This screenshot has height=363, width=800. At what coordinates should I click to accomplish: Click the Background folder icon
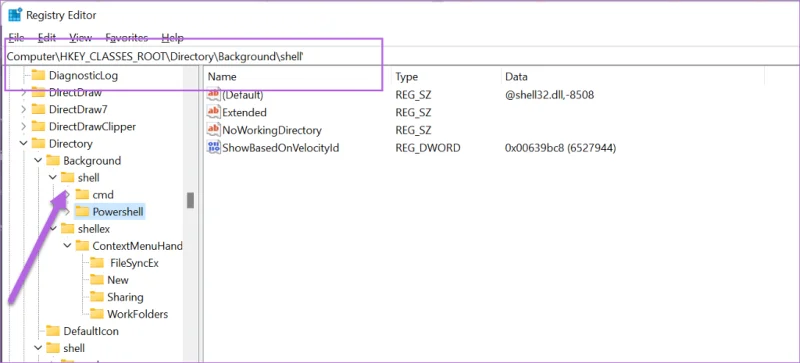tap(53, 161)
